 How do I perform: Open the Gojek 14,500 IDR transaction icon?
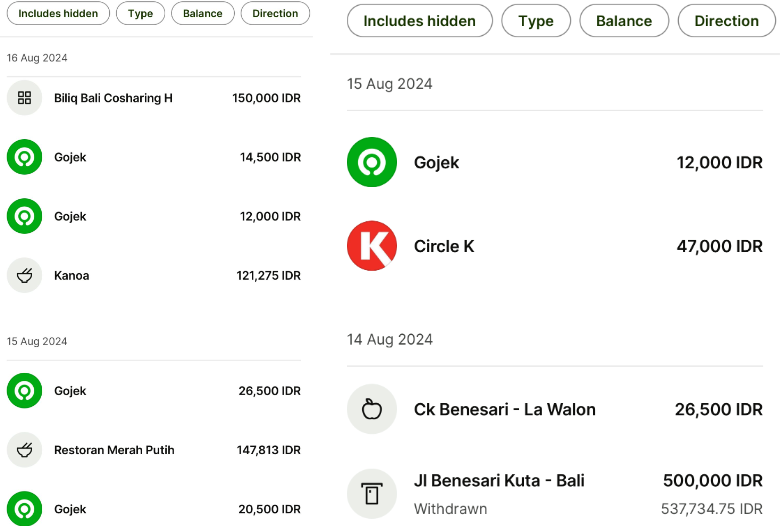pos(24,157)
